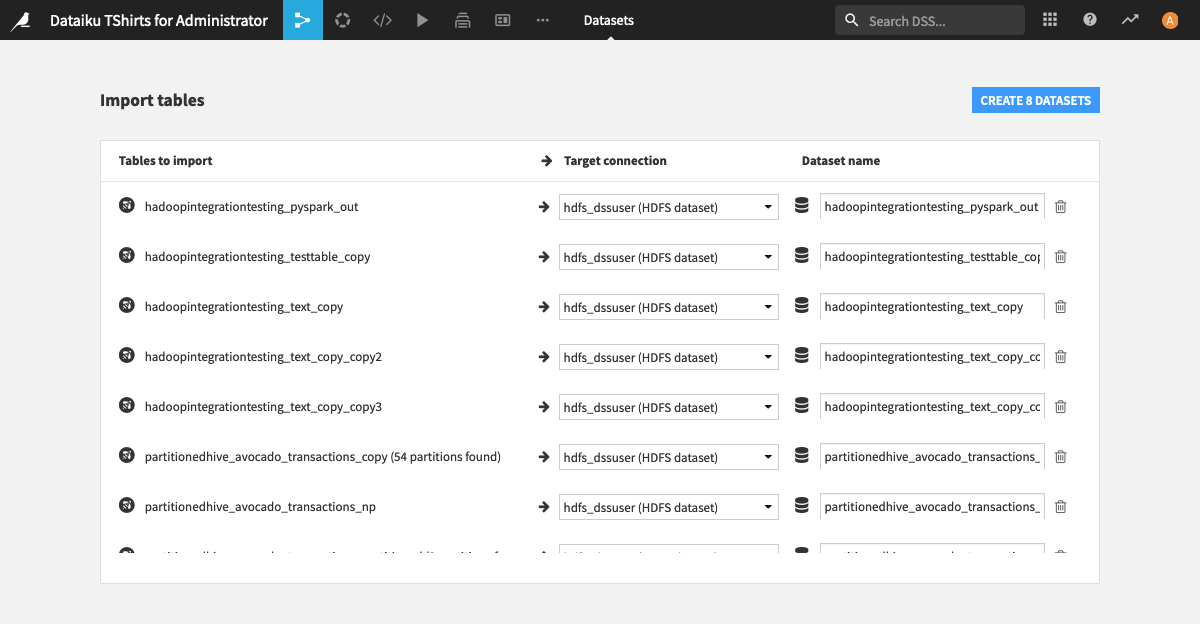Open the more options ellipsis menu
Image resolution: width=1200 pixels, height=624 pixels.
pyautogui.click(x=542, y=20)
